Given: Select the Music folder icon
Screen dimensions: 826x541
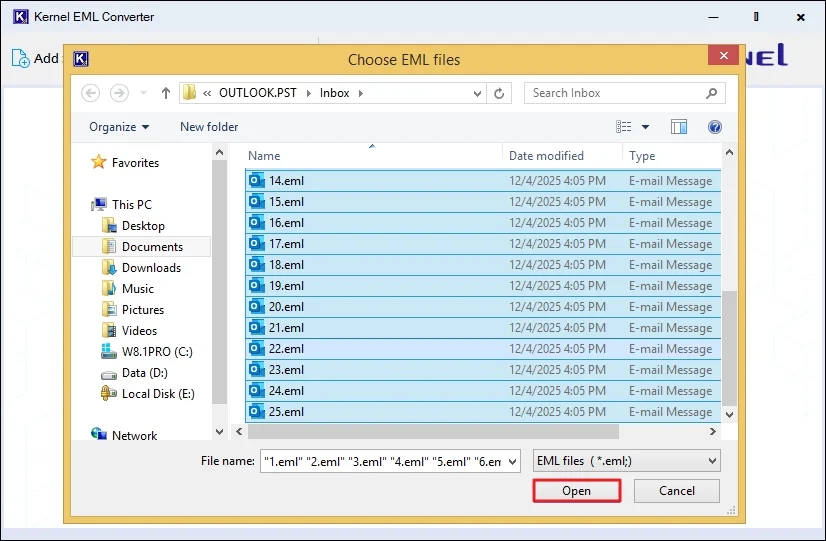Looking at the screenshot, I should pos(109,288).
